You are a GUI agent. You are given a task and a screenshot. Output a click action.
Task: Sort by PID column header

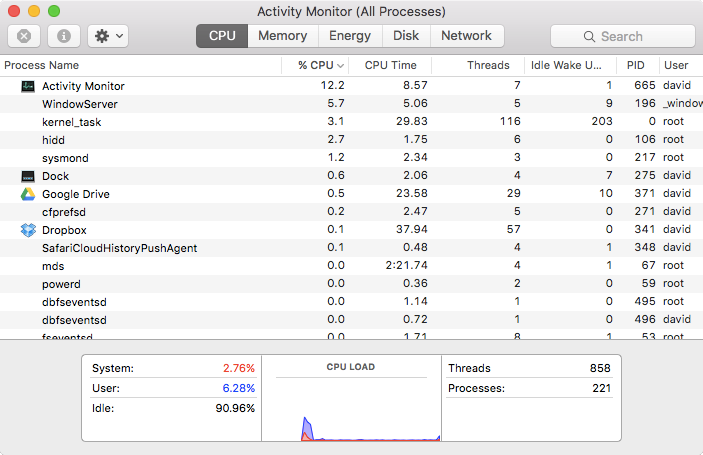point(638,65)
